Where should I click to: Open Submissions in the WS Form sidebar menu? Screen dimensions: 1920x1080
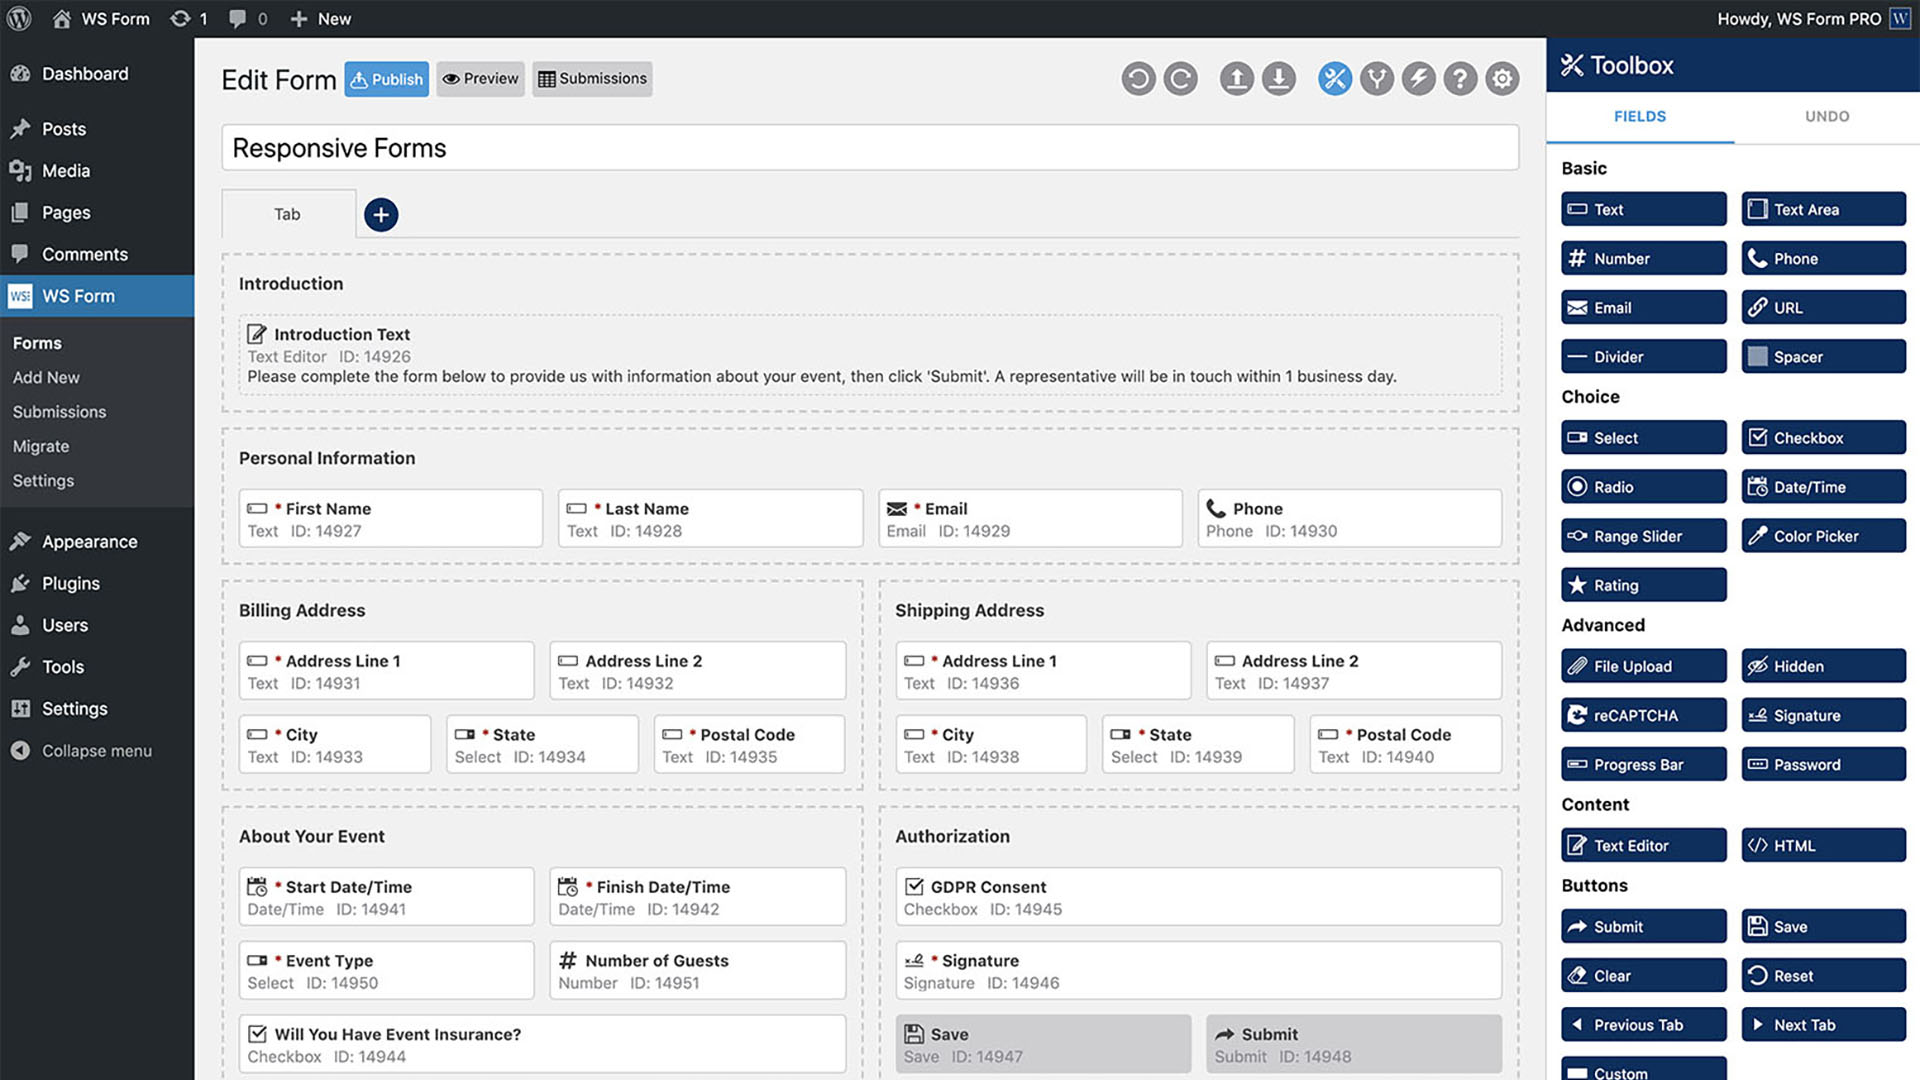coord(59,412)
